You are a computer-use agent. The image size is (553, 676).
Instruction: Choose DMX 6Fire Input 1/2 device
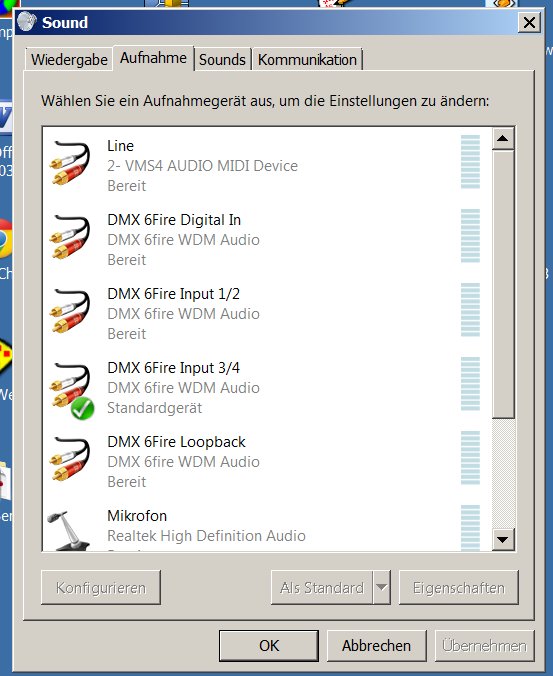(267, 313)
